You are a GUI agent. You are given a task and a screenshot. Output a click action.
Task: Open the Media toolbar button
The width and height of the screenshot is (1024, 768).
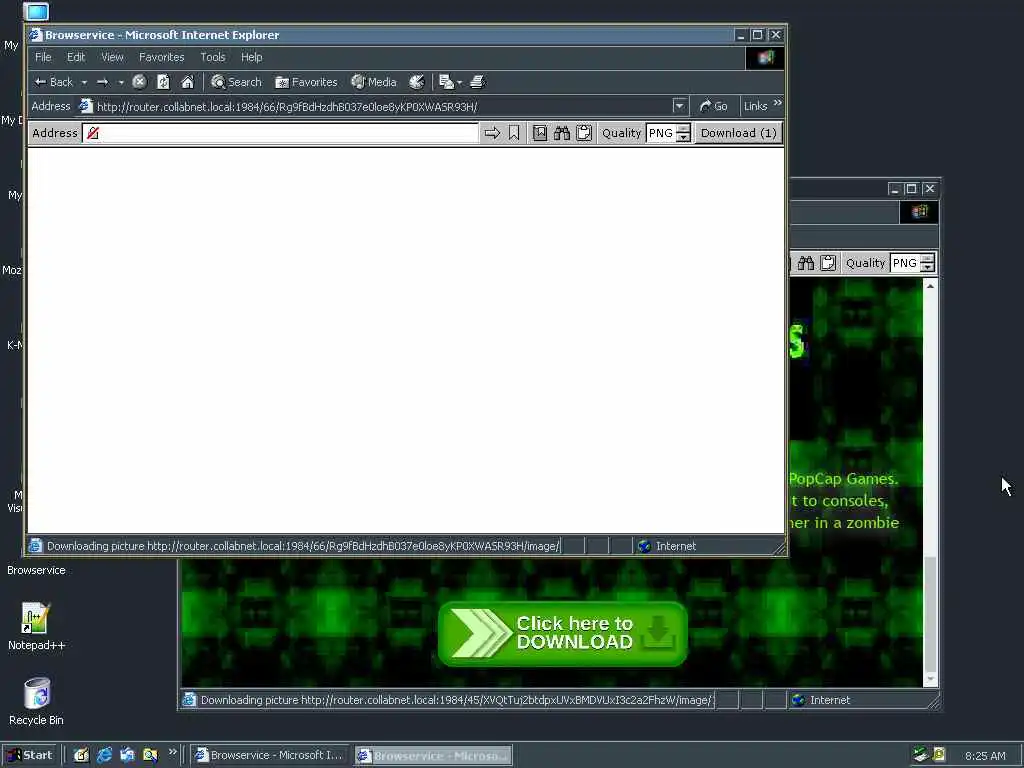(x=374, y=82)
